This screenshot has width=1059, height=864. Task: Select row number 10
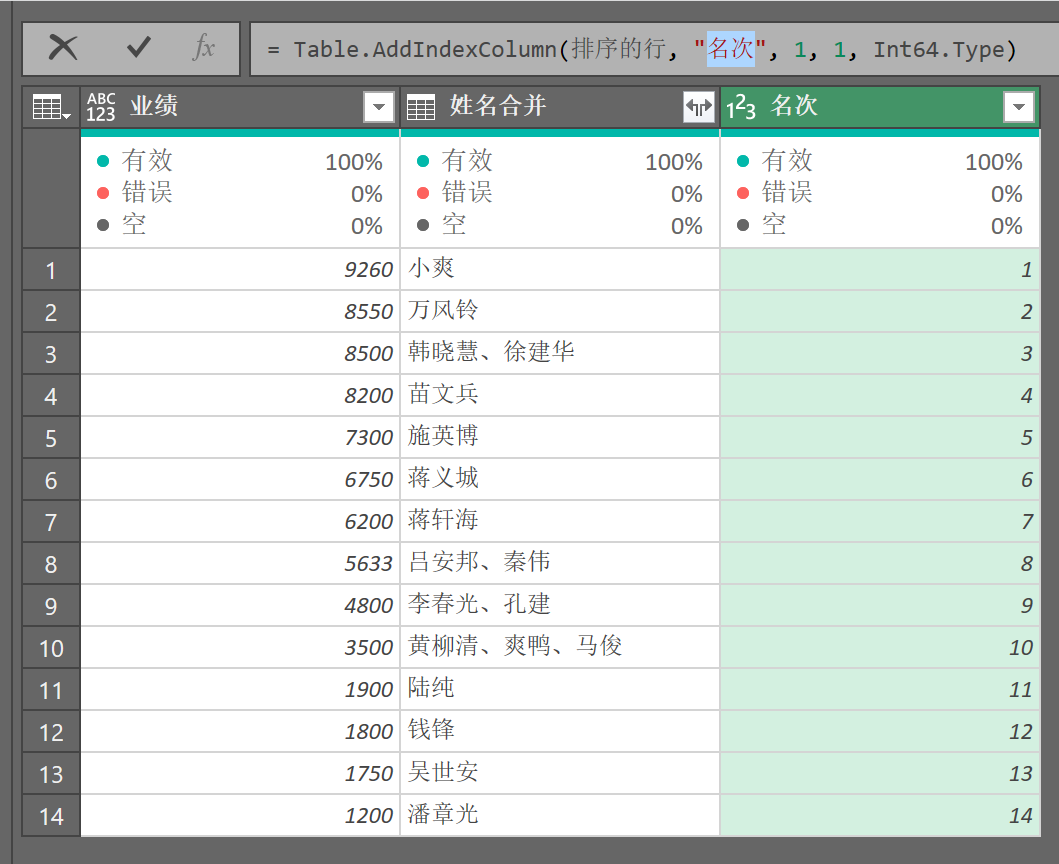[51, 648]
